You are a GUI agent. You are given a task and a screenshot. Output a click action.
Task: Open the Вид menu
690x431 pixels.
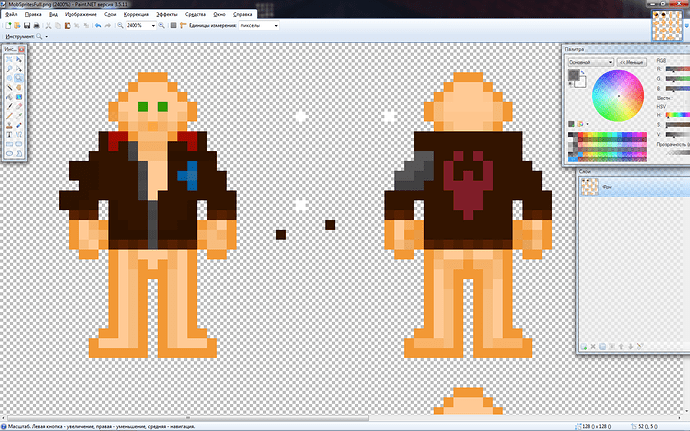[x=53, y=15]
